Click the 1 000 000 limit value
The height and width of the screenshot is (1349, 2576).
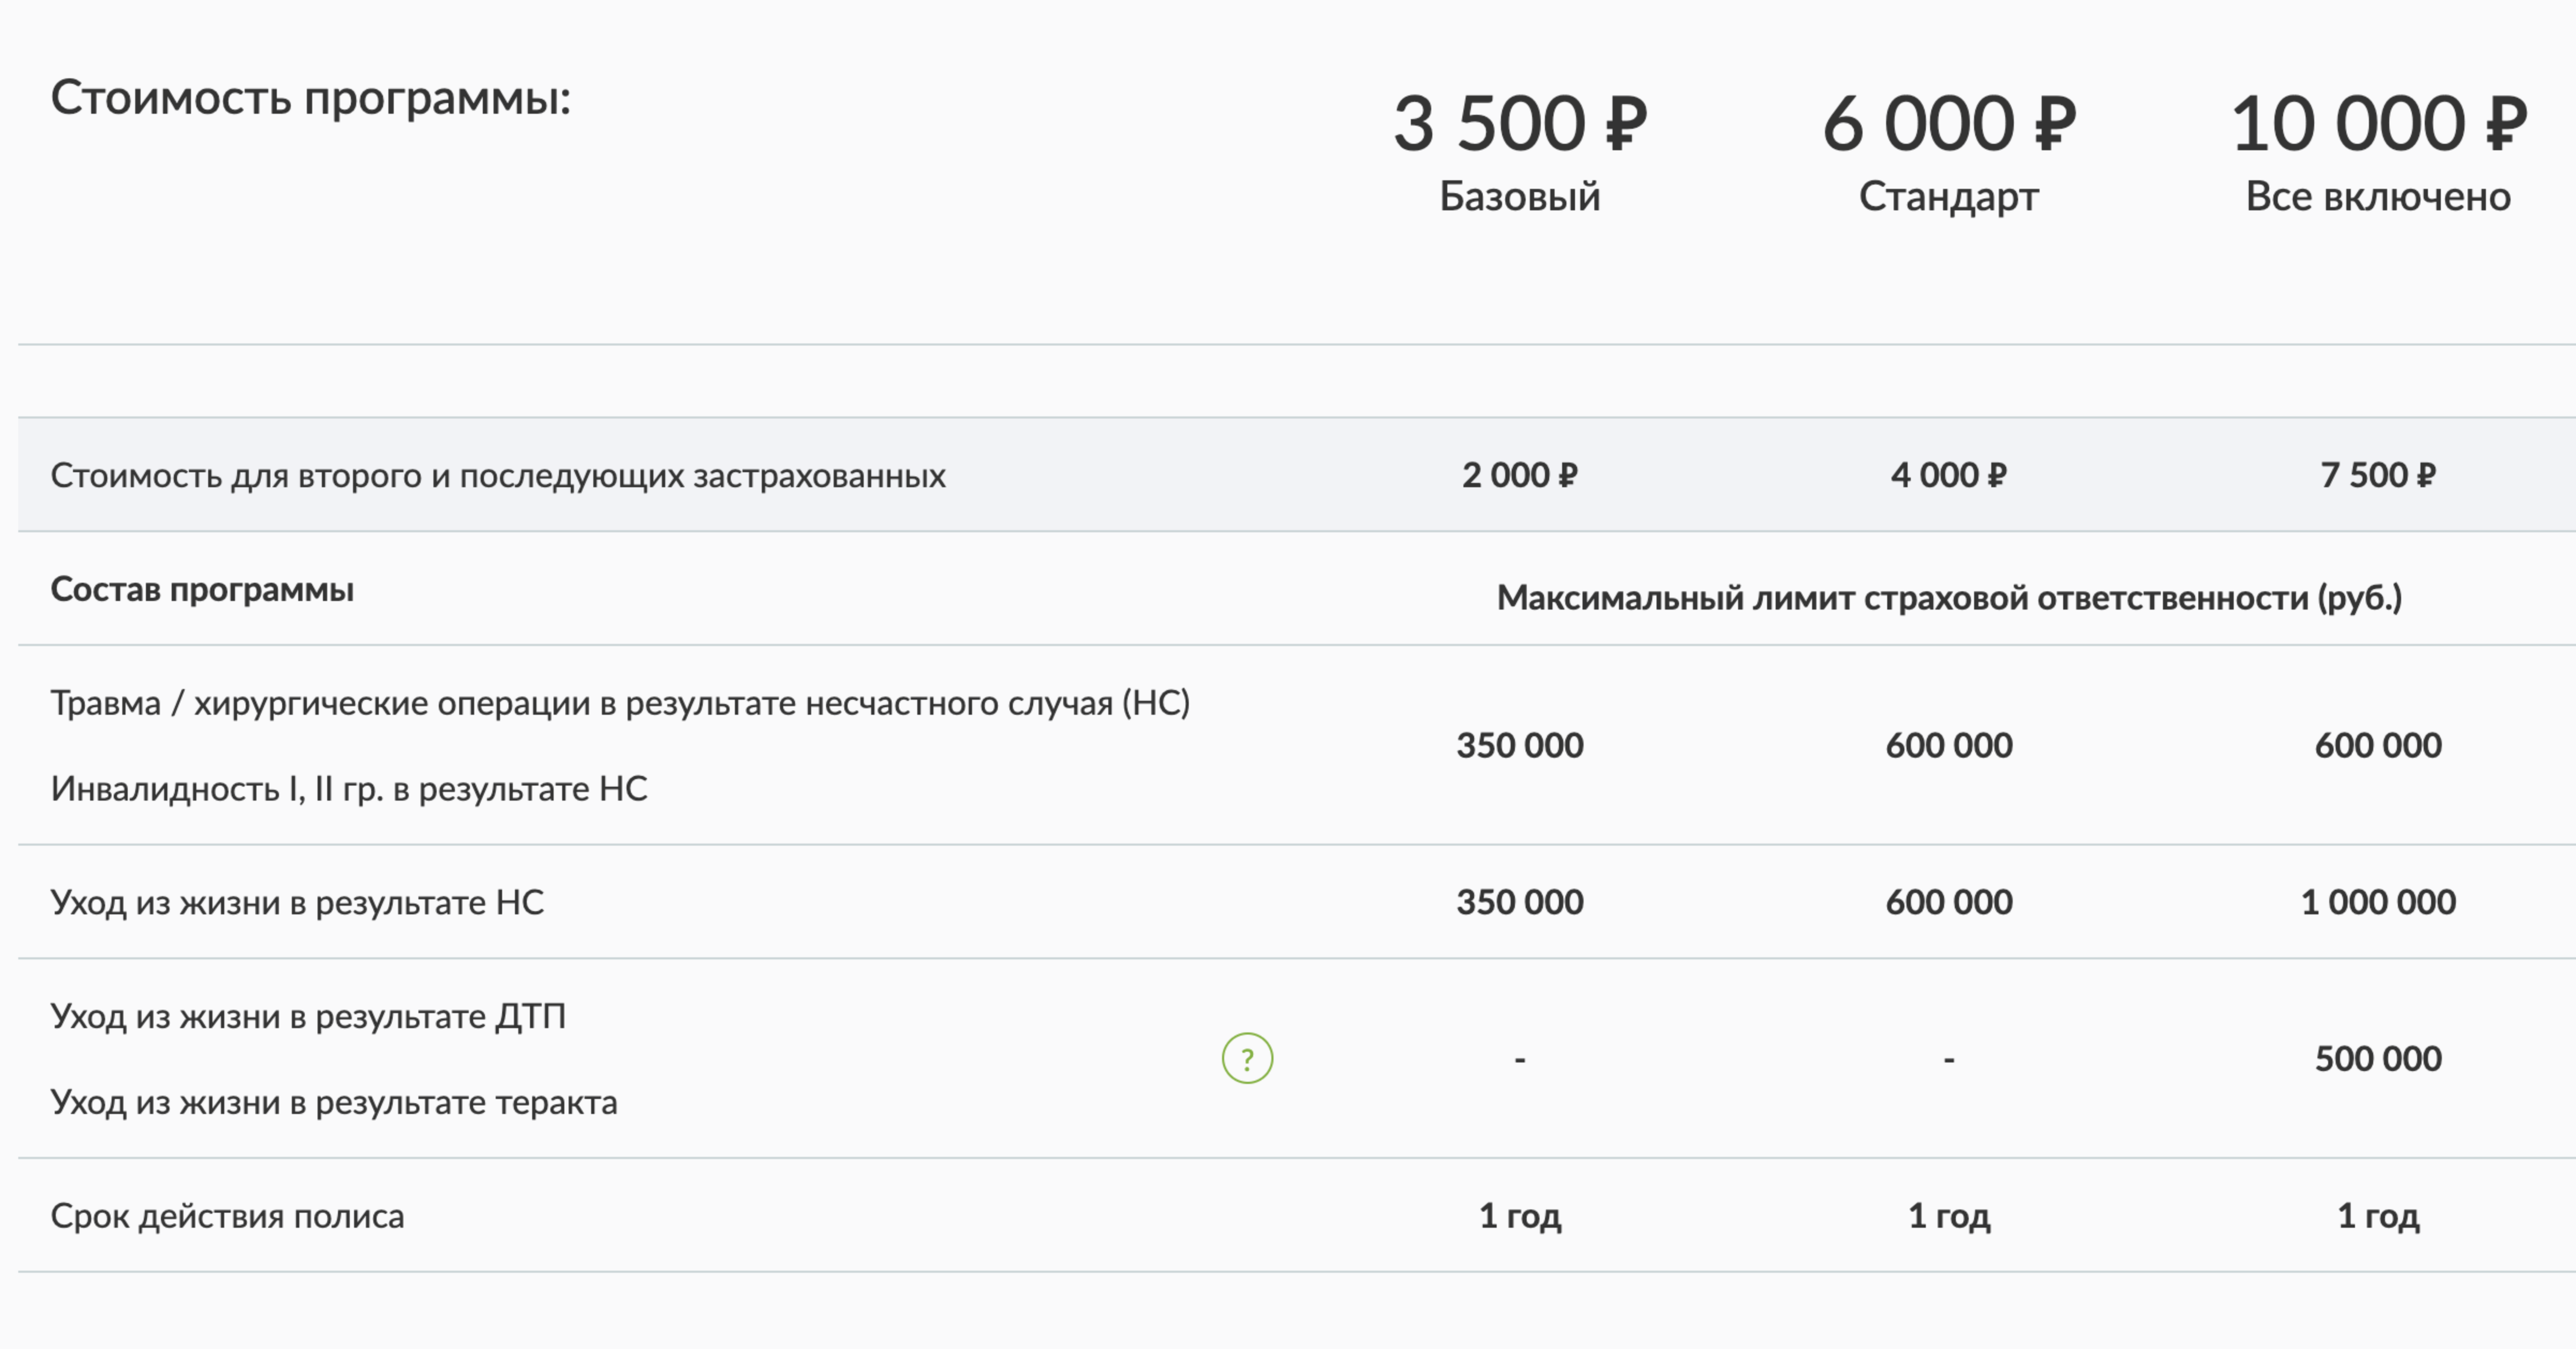pyautogui.click(x=2378, y=902)
